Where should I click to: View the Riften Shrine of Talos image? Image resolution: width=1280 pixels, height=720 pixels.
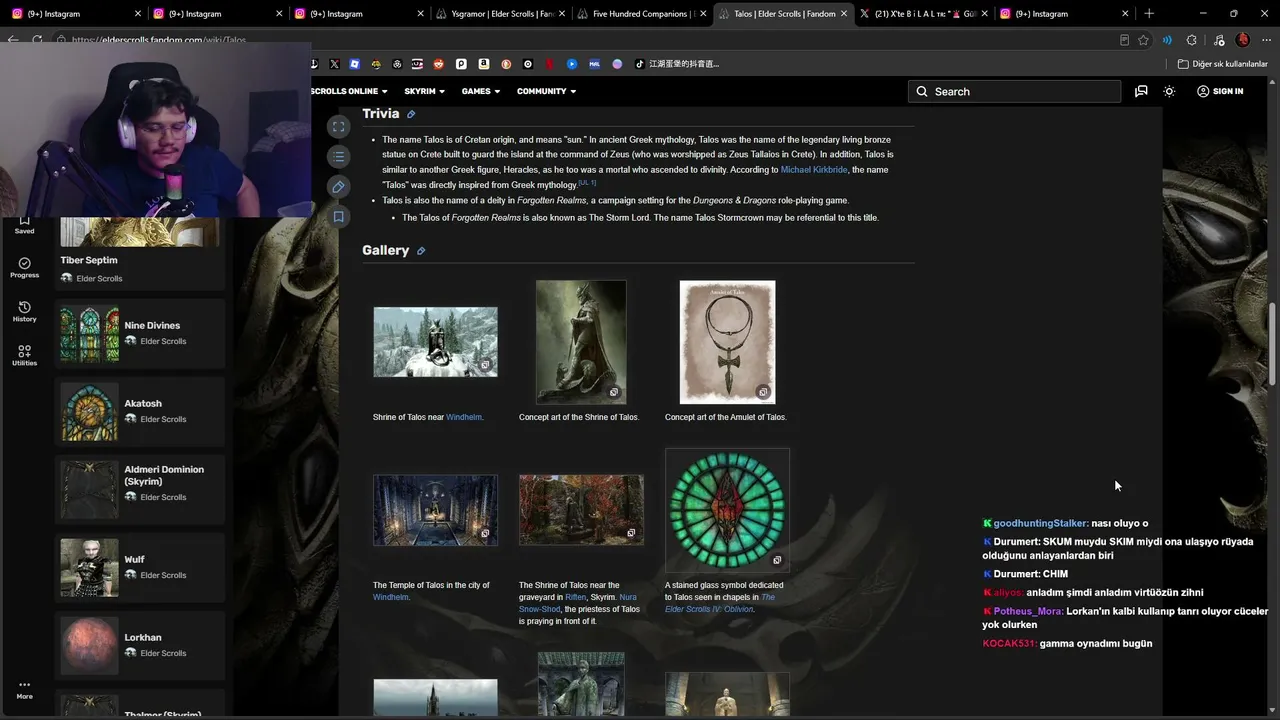(581, 510)
